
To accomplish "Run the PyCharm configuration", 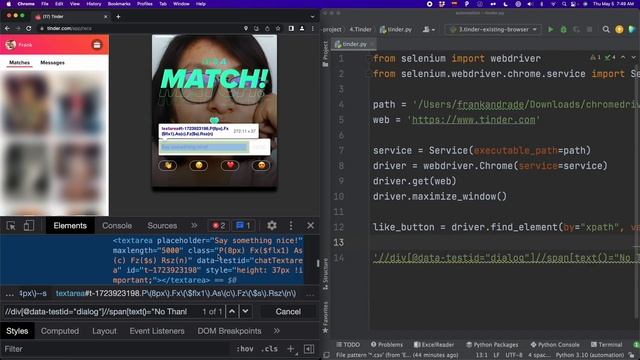I will pyautogui.click(x=551, y=29).
